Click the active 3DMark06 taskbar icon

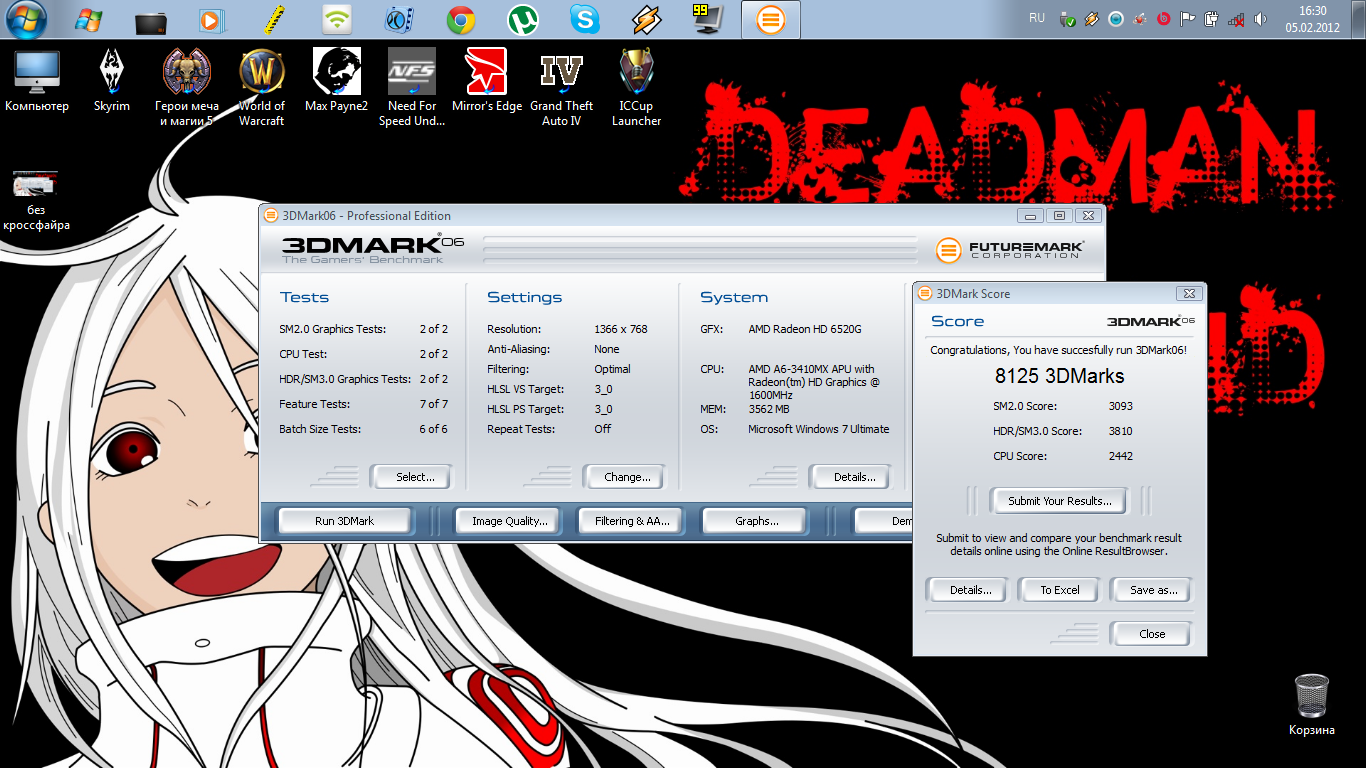click(x=770, y=19)
